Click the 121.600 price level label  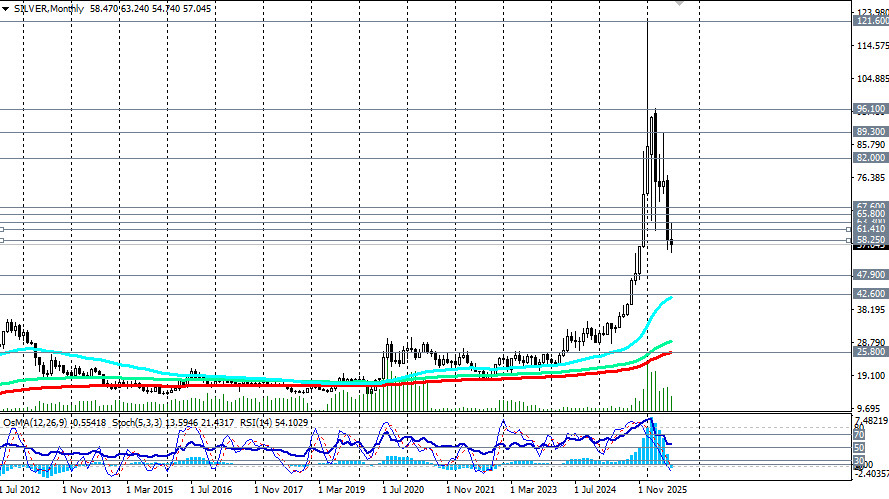(x=871, y=21)
